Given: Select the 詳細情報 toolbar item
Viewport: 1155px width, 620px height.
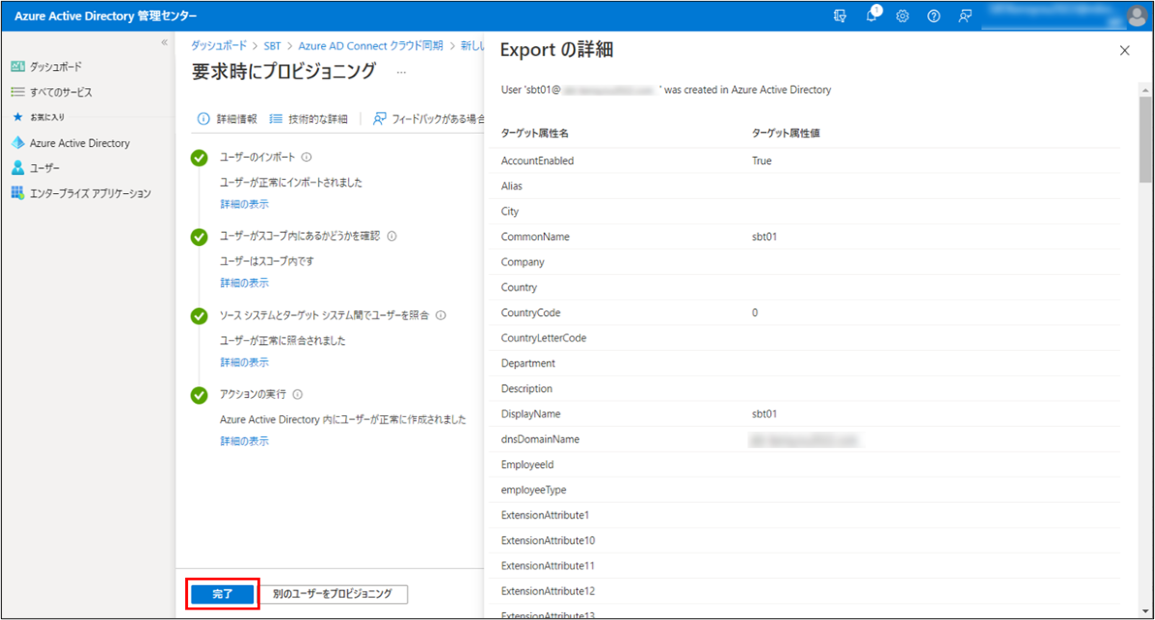Looking at the screenshot, I should point(227,119).
